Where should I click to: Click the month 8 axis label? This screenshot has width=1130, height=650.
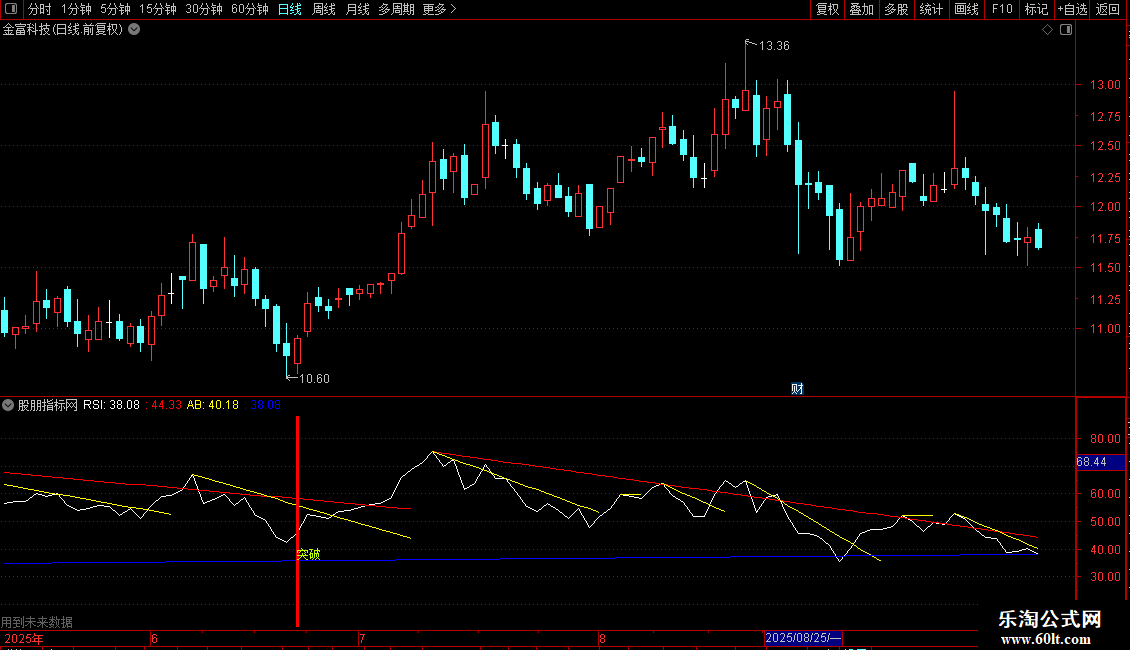[x=602, y=638]
